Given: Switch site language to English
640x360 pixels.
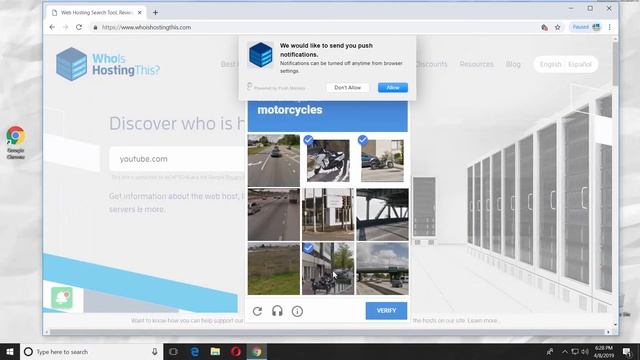Looking at the screenshot, I should click(x=550, y=64).
